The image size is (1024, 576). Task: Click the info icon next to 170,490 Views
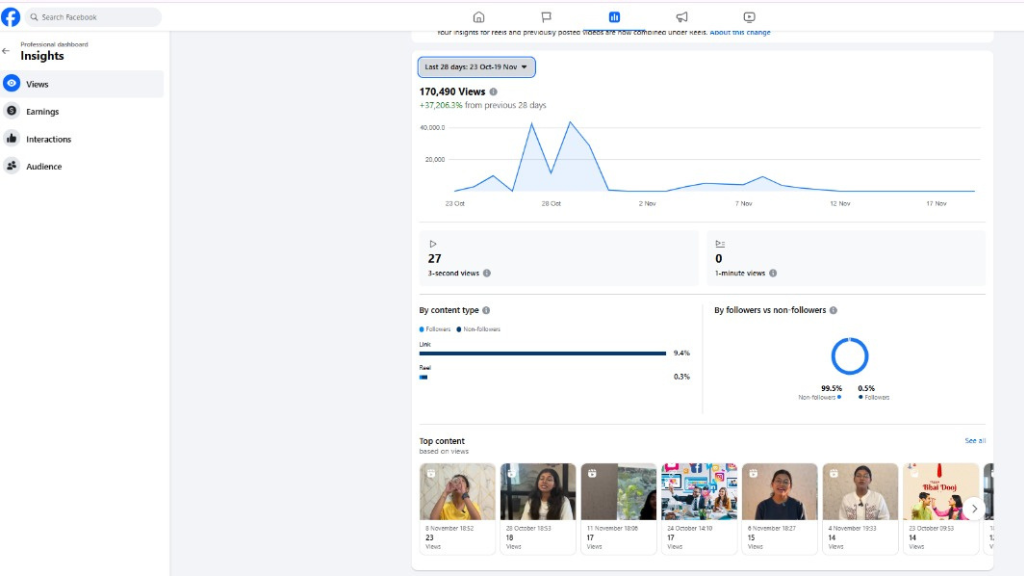coord(494,92)
